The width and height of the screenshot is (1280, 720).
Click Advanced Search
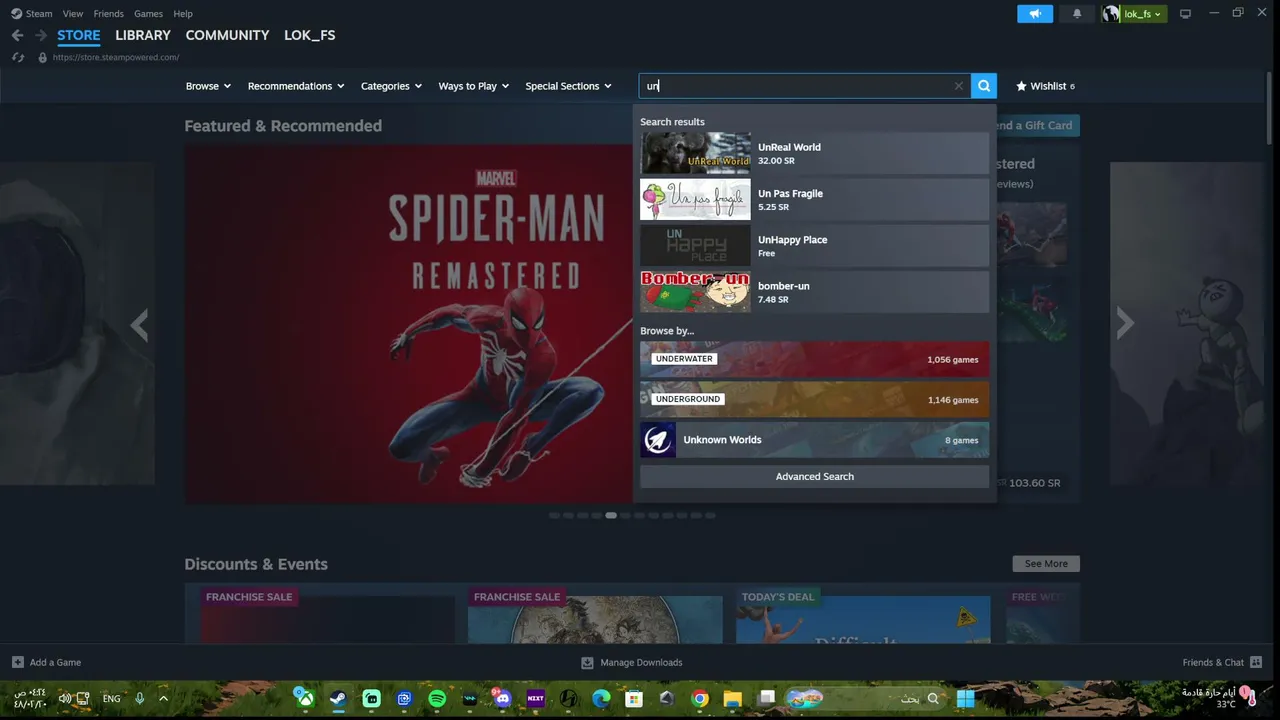coord(815,477)
